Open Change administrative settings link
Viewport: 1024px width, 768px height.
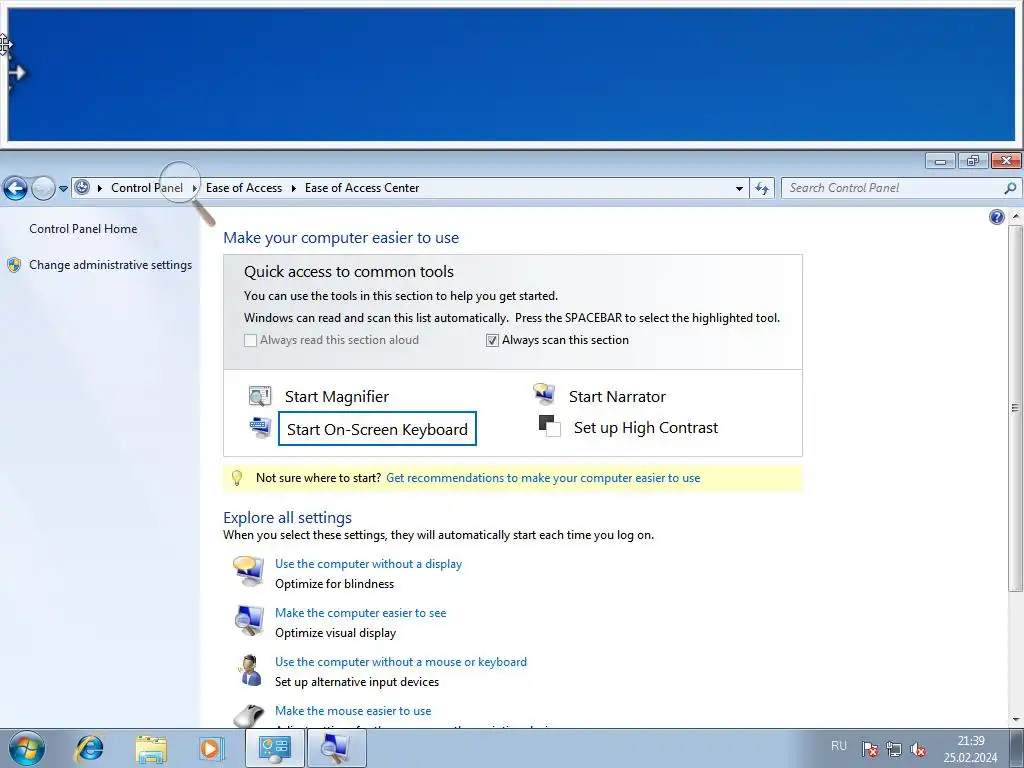pyautogui.click(x=110, y=264)
